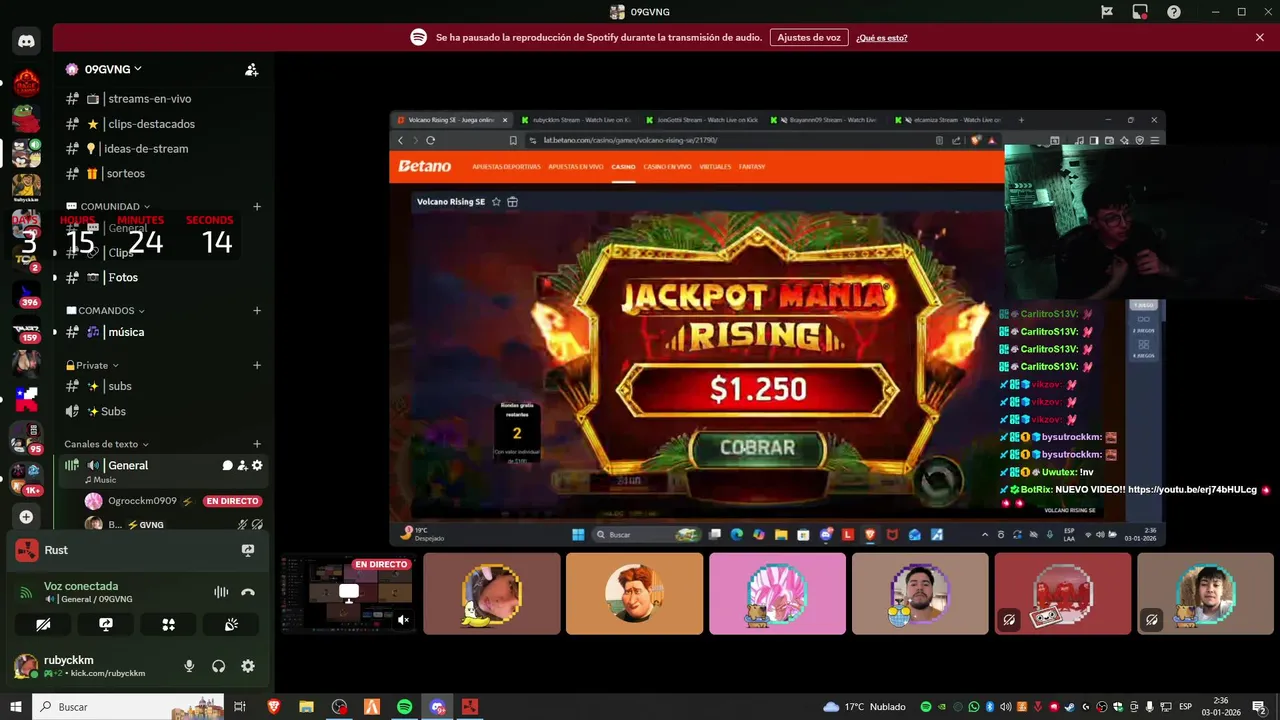
Task: Select the pink anime avatar participant tile
Action: tap(777, 594)
